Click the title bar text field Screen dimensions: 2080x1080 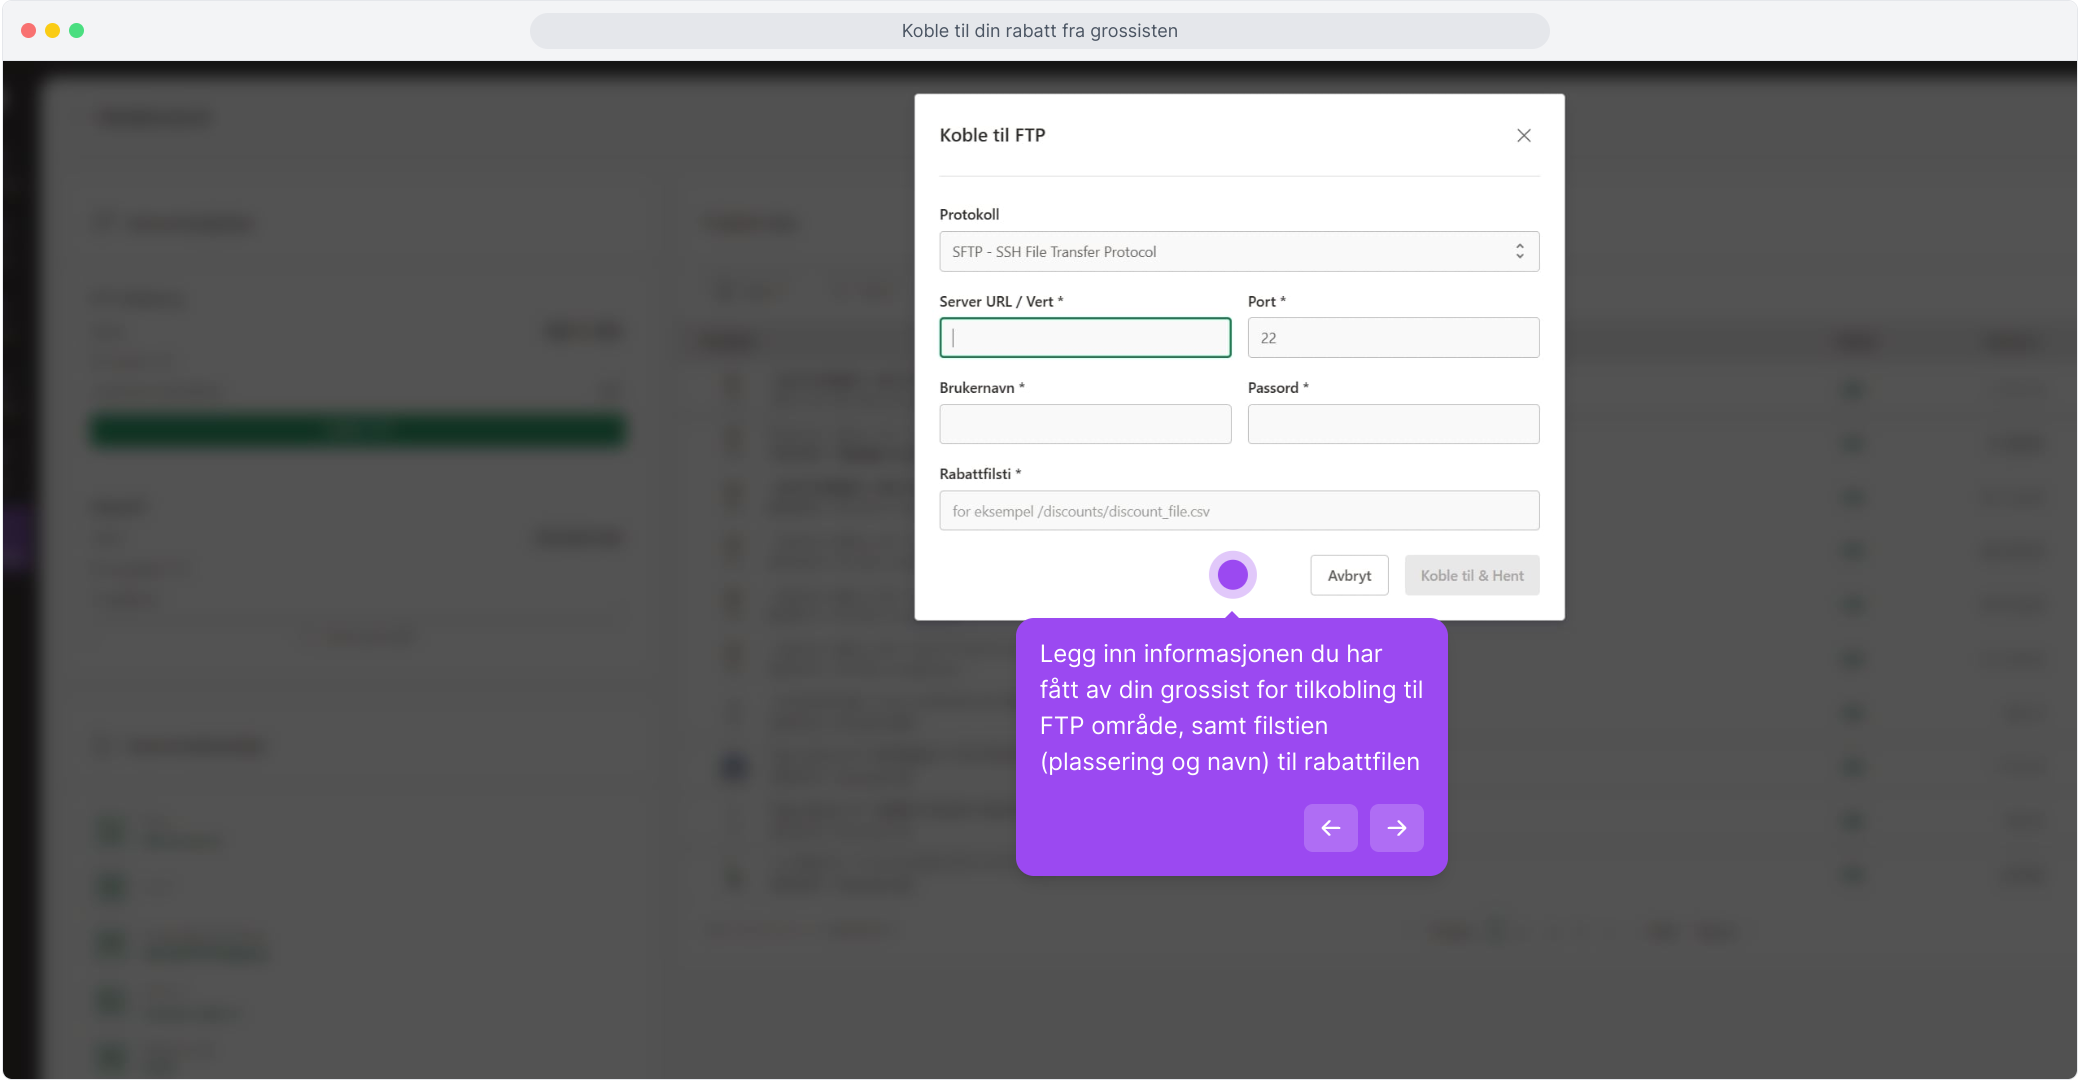coord(1039,31)
